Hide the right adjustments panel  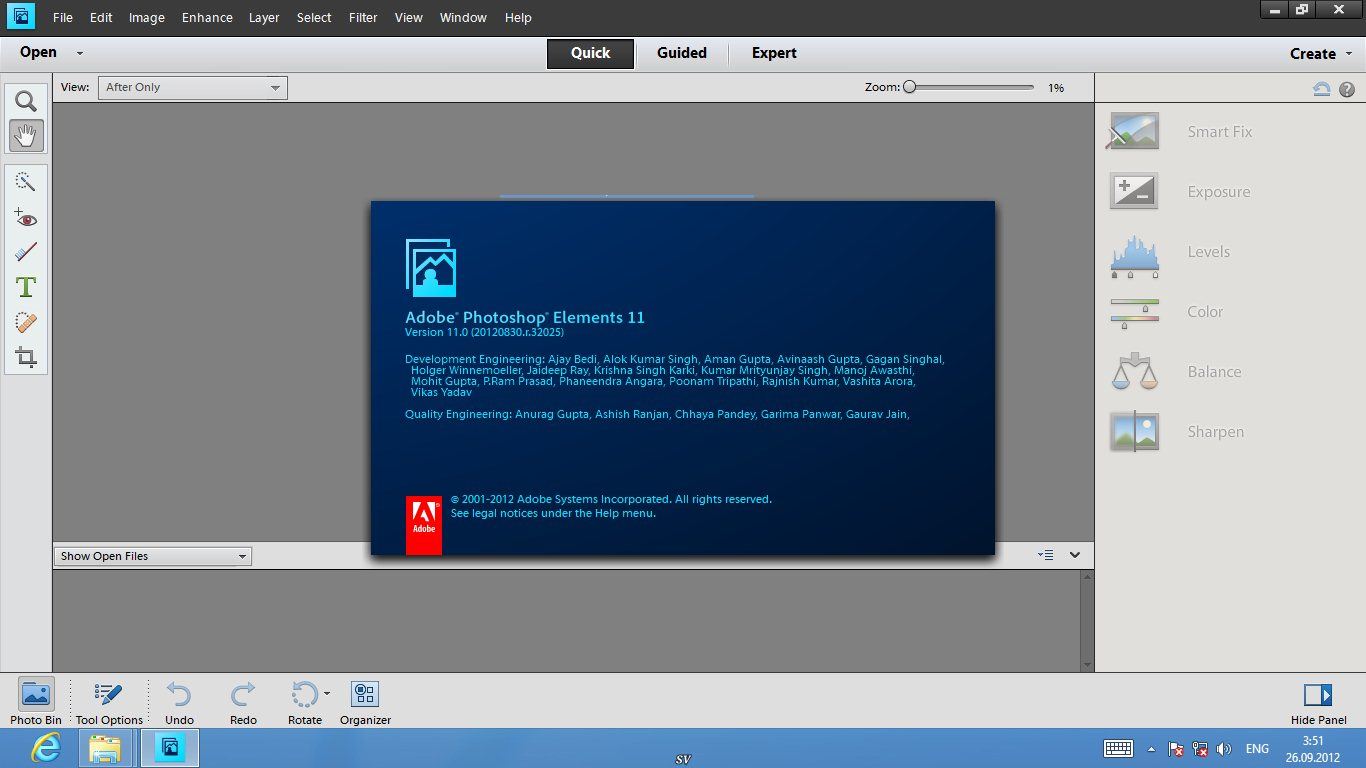1318,702
